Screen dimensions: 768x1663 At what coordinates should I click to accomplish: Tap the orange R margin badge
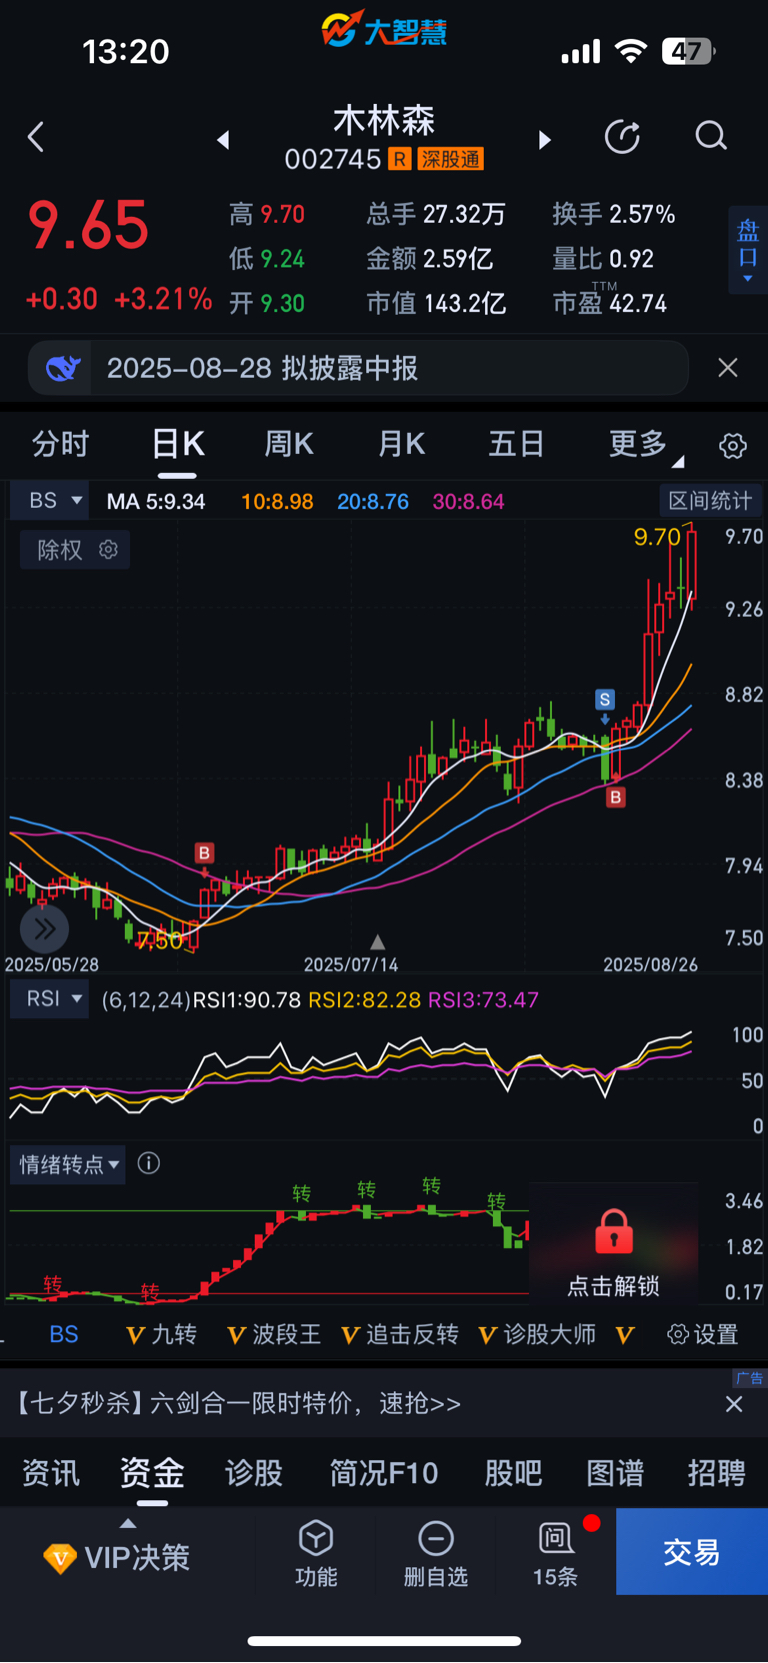(x=400, y=159)
